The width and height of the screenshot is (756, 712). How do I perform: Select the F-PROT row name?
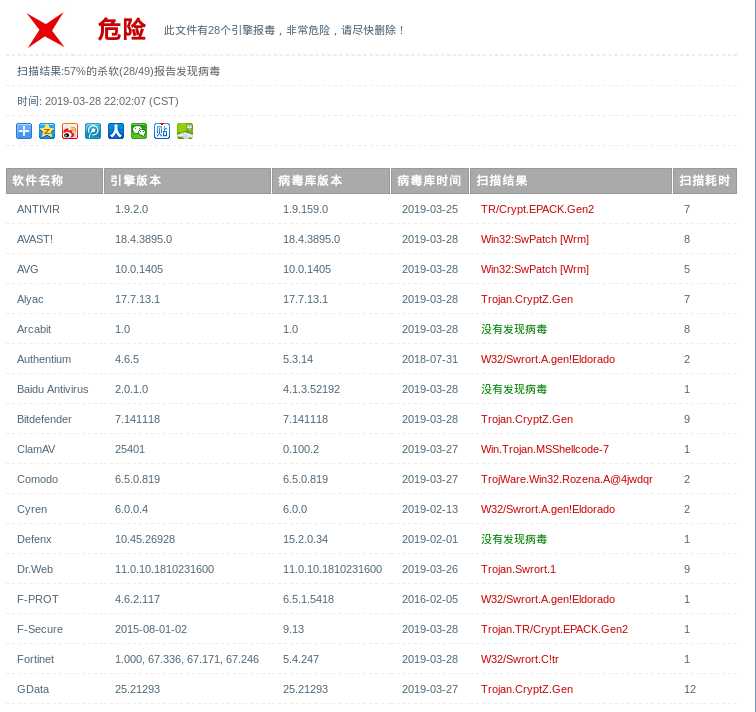[38, 599]
